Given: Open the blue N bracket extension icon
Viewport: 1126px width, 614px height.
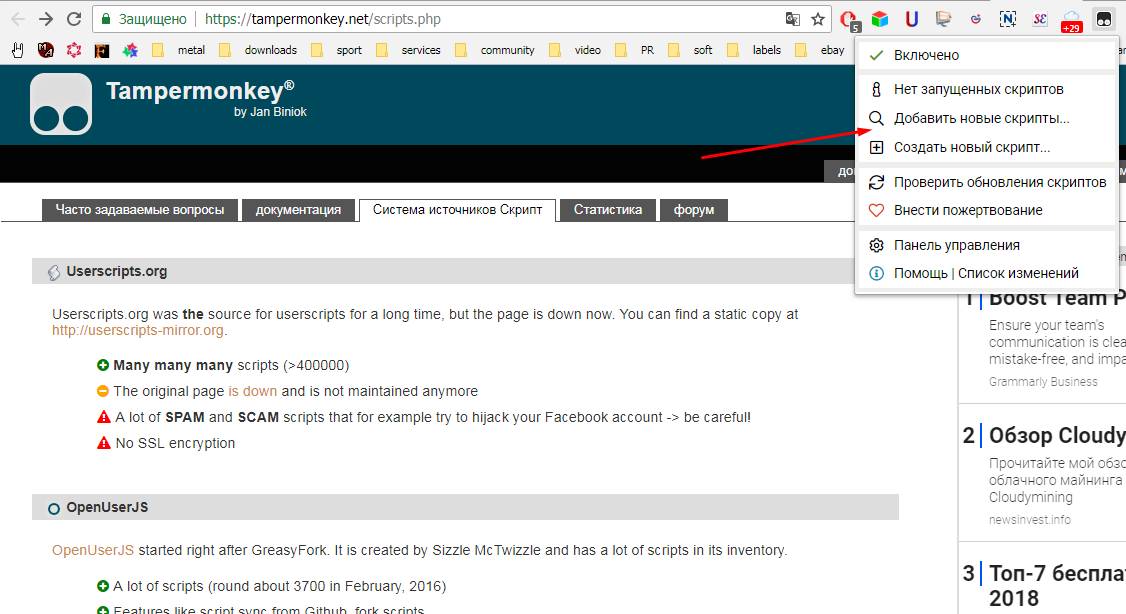Looking at the screenshot, I should click(x=1008, y=19).
